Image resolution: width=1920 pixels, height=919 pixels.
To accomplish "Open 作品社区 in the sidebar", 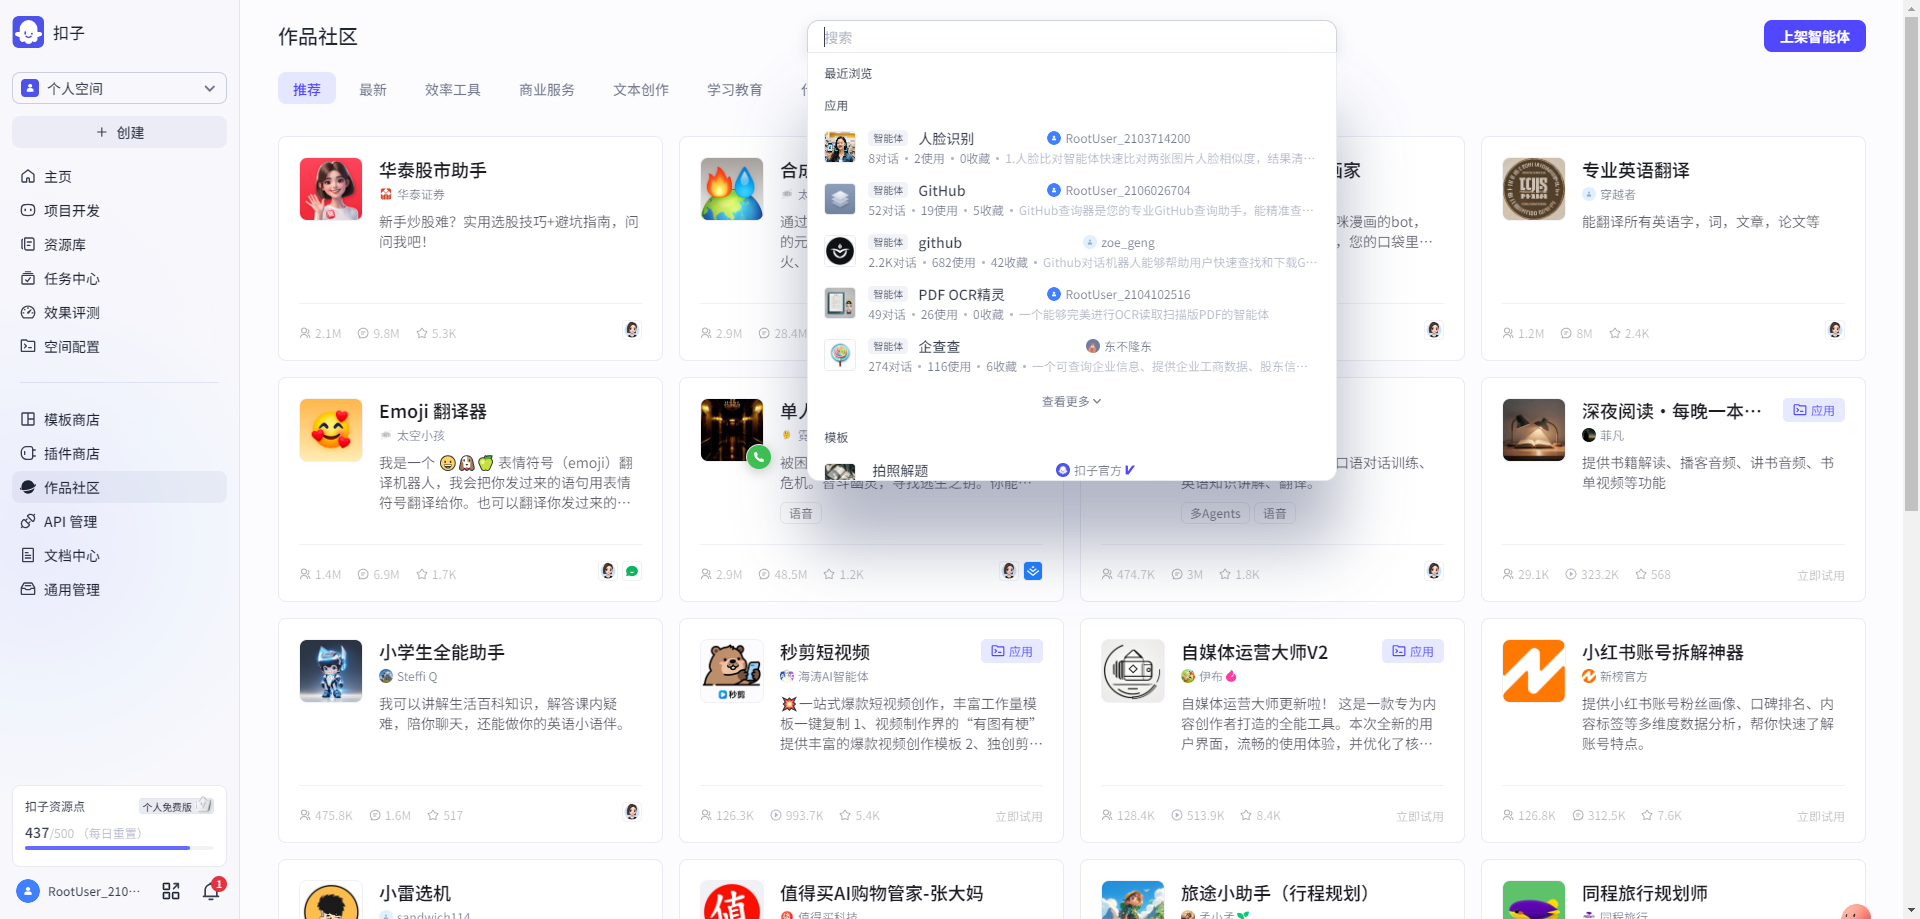I will [119, 488].
